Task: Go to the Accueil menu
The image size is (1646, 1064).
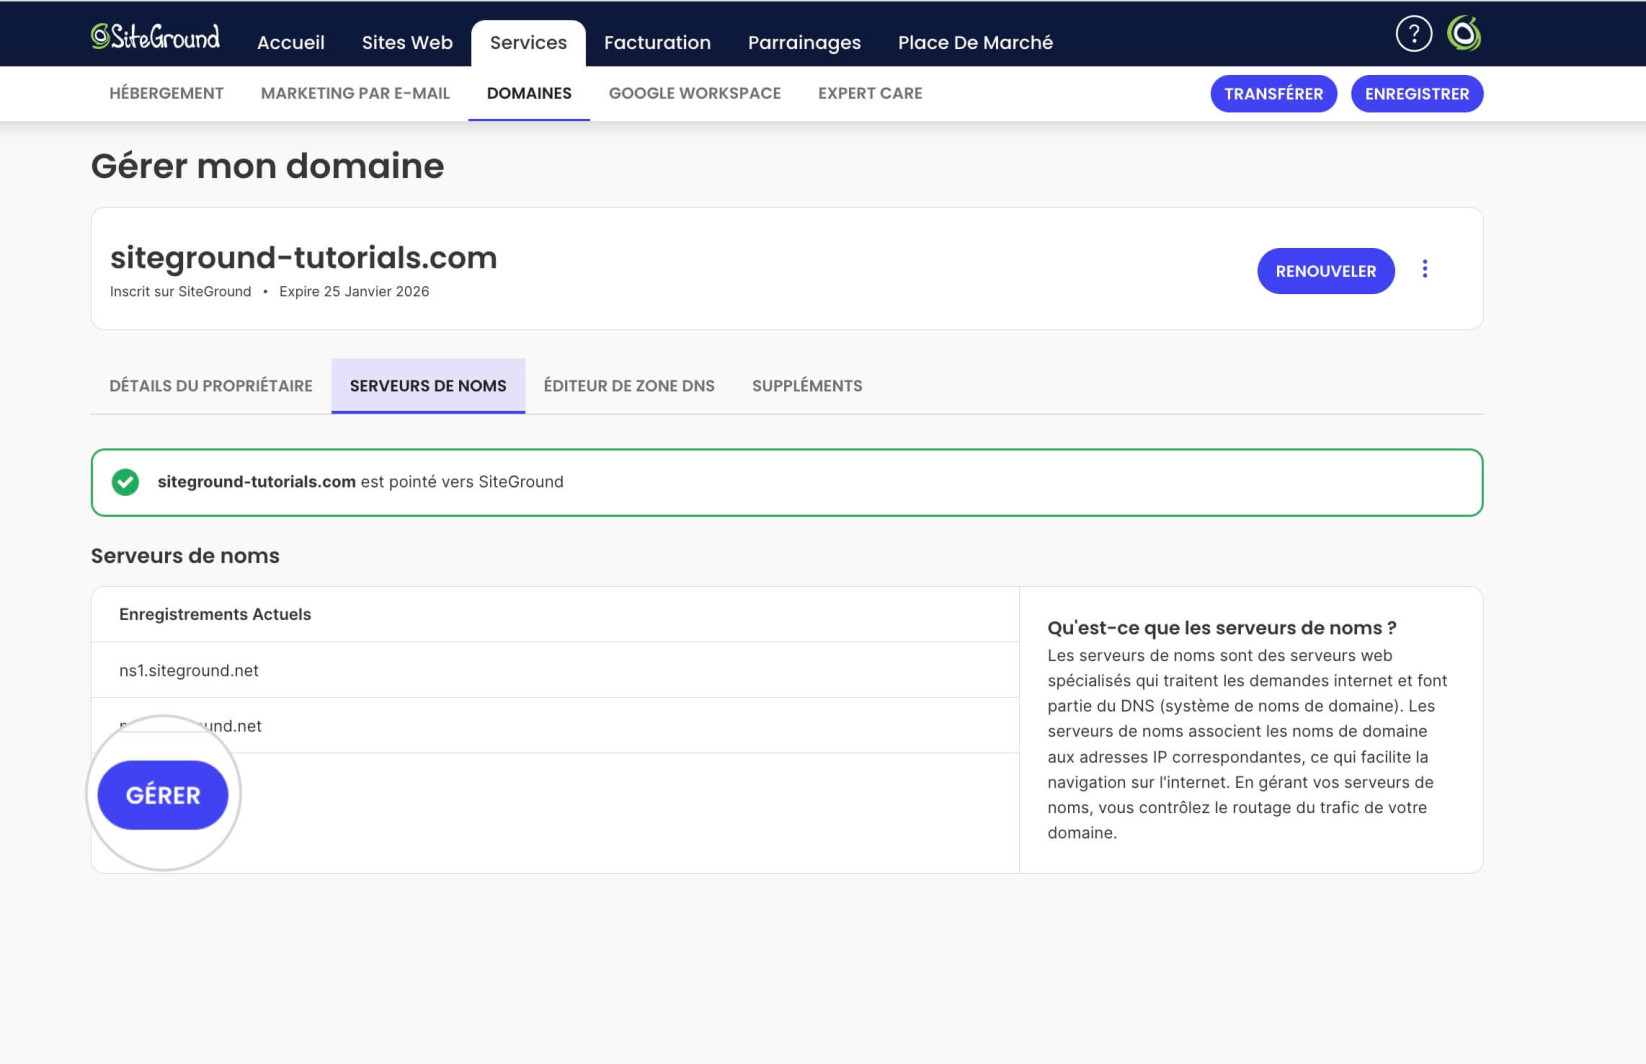Action: [290, 42]
